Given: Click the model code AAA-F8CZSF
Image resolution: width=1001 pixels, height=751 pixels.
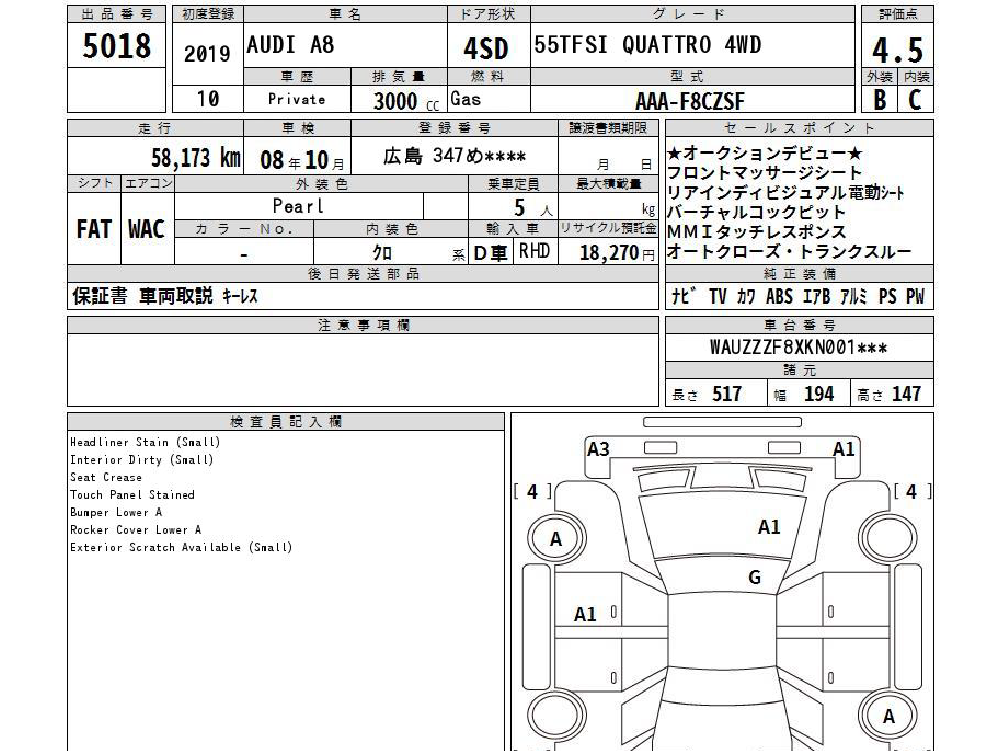Looking at the screenshot, I should click(690, 101).
